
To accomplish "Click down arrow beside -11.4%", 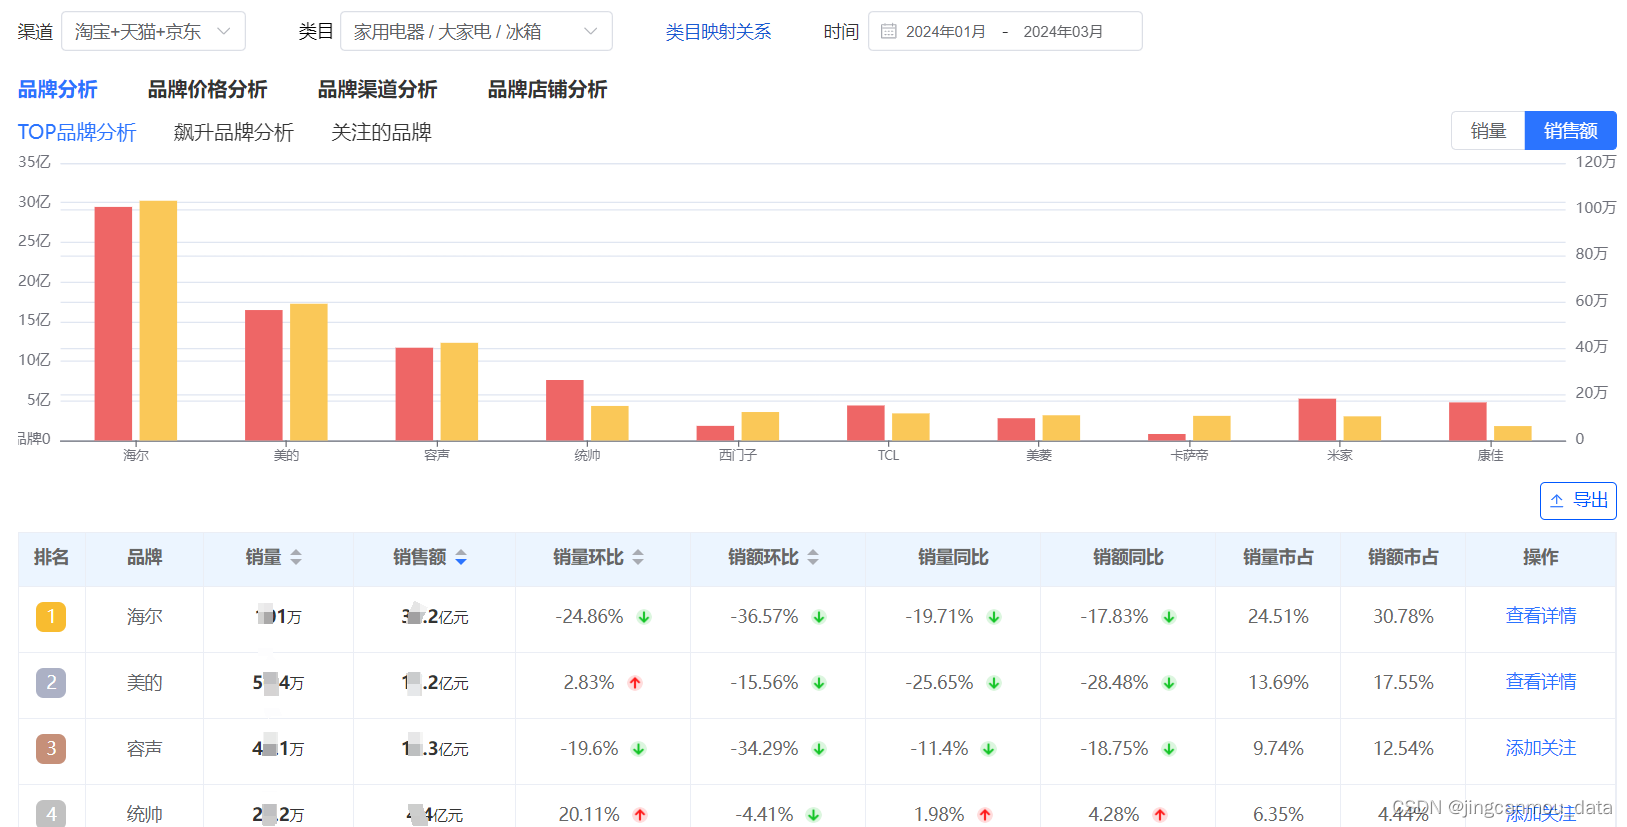I will click(x=989, y=749).
